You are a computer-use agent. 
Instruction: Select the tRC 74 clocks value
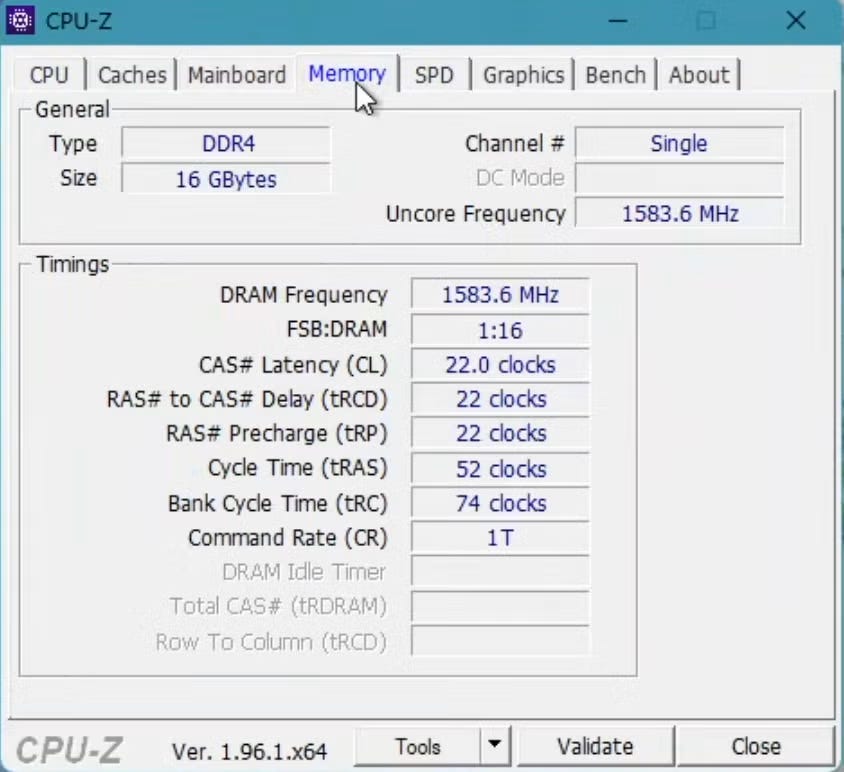point(500,503)
